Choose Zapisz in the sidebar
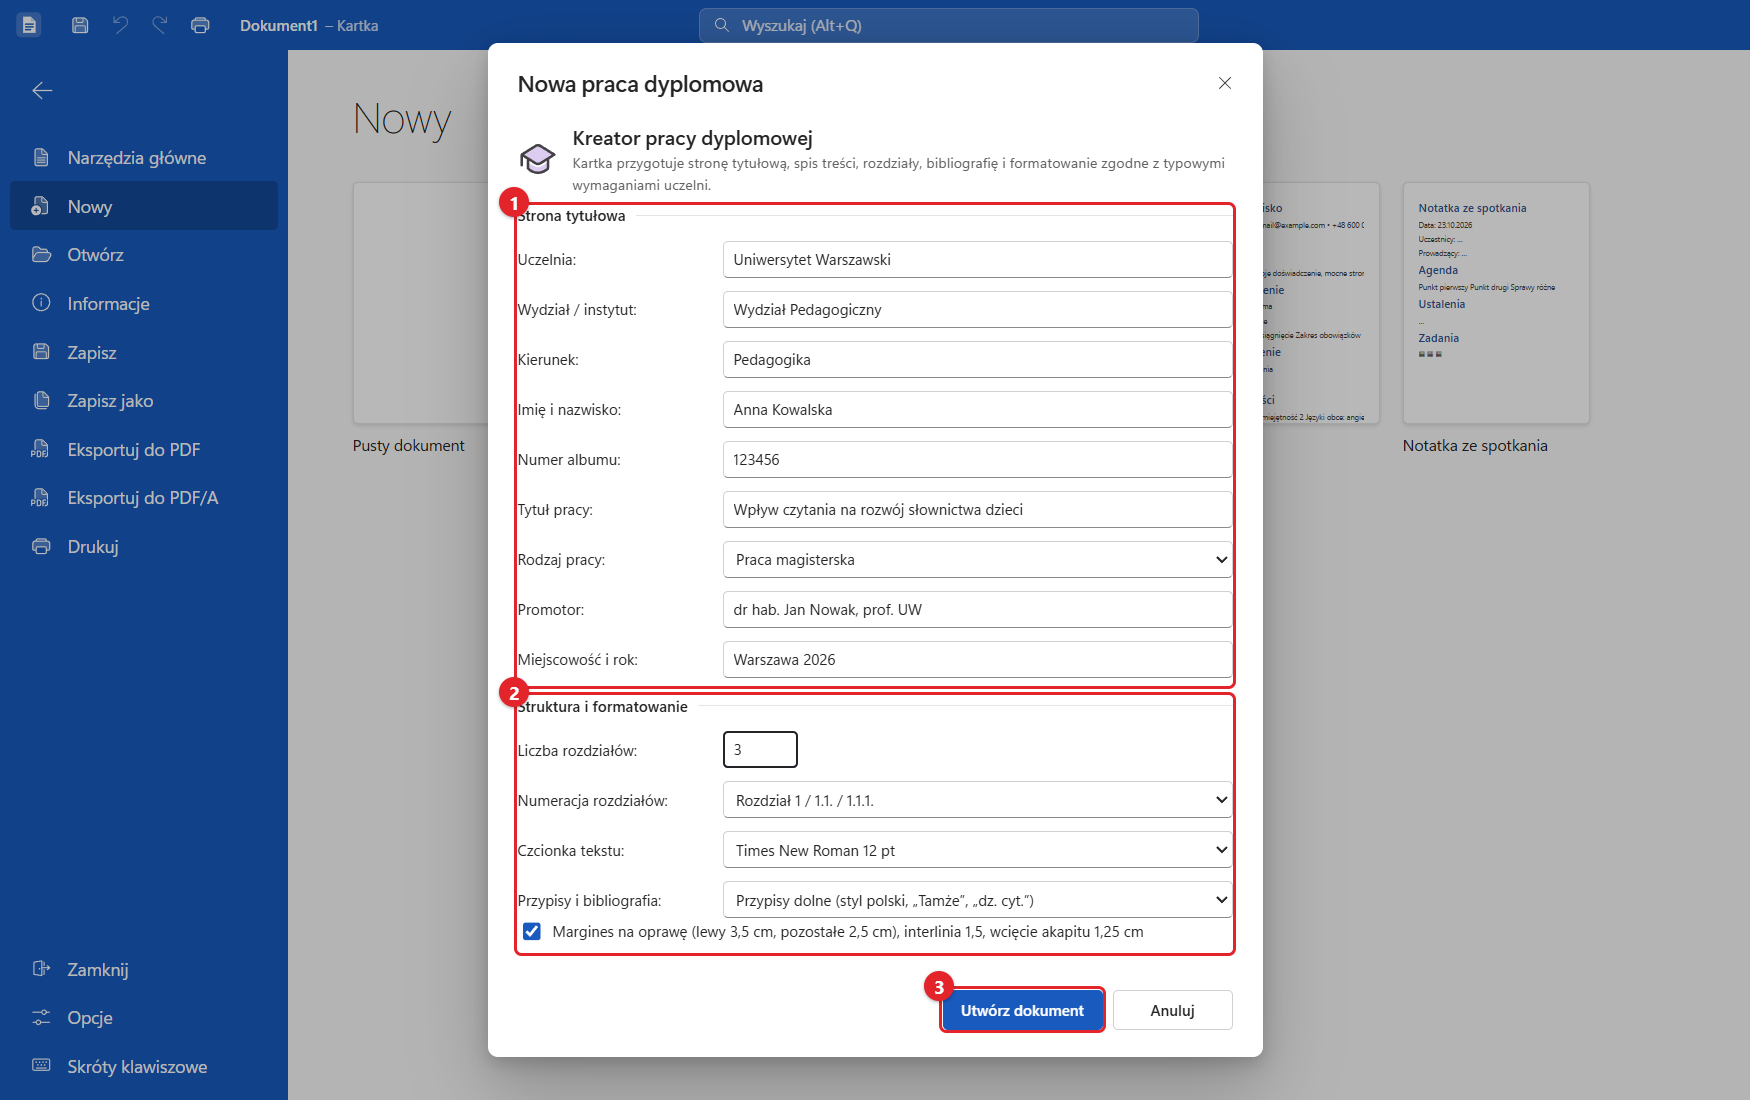 click(x=144, y=353)
